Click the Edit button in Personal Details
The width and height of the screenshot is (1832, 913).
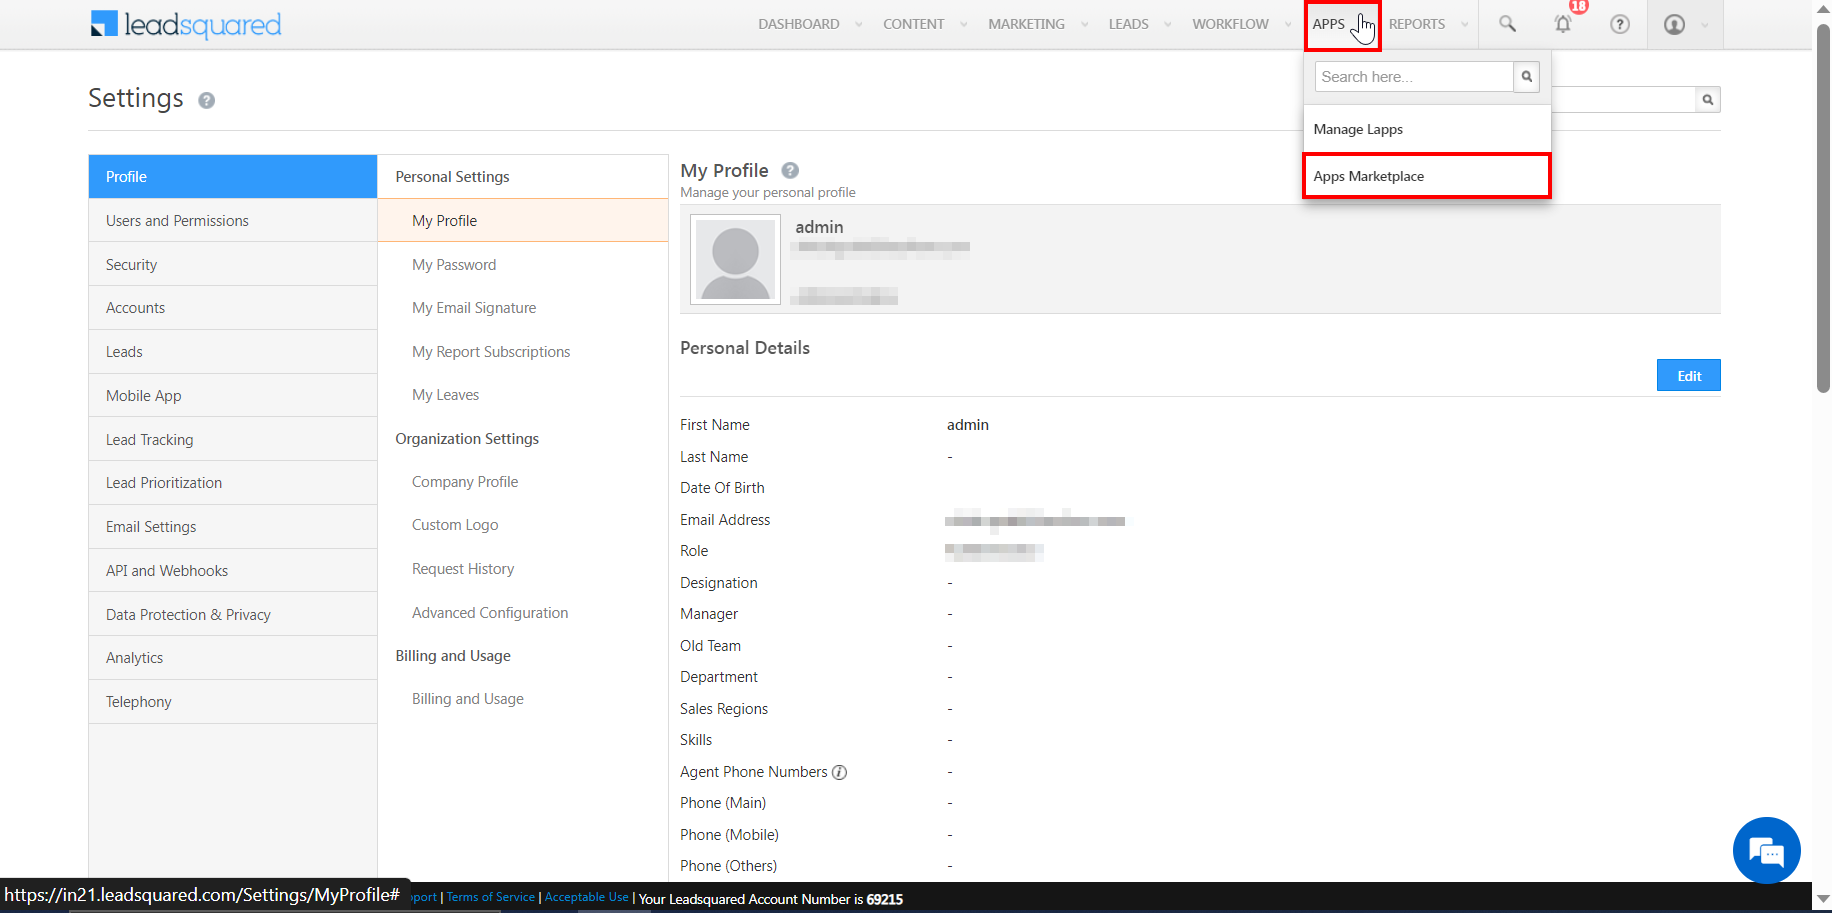(1689, 375)
